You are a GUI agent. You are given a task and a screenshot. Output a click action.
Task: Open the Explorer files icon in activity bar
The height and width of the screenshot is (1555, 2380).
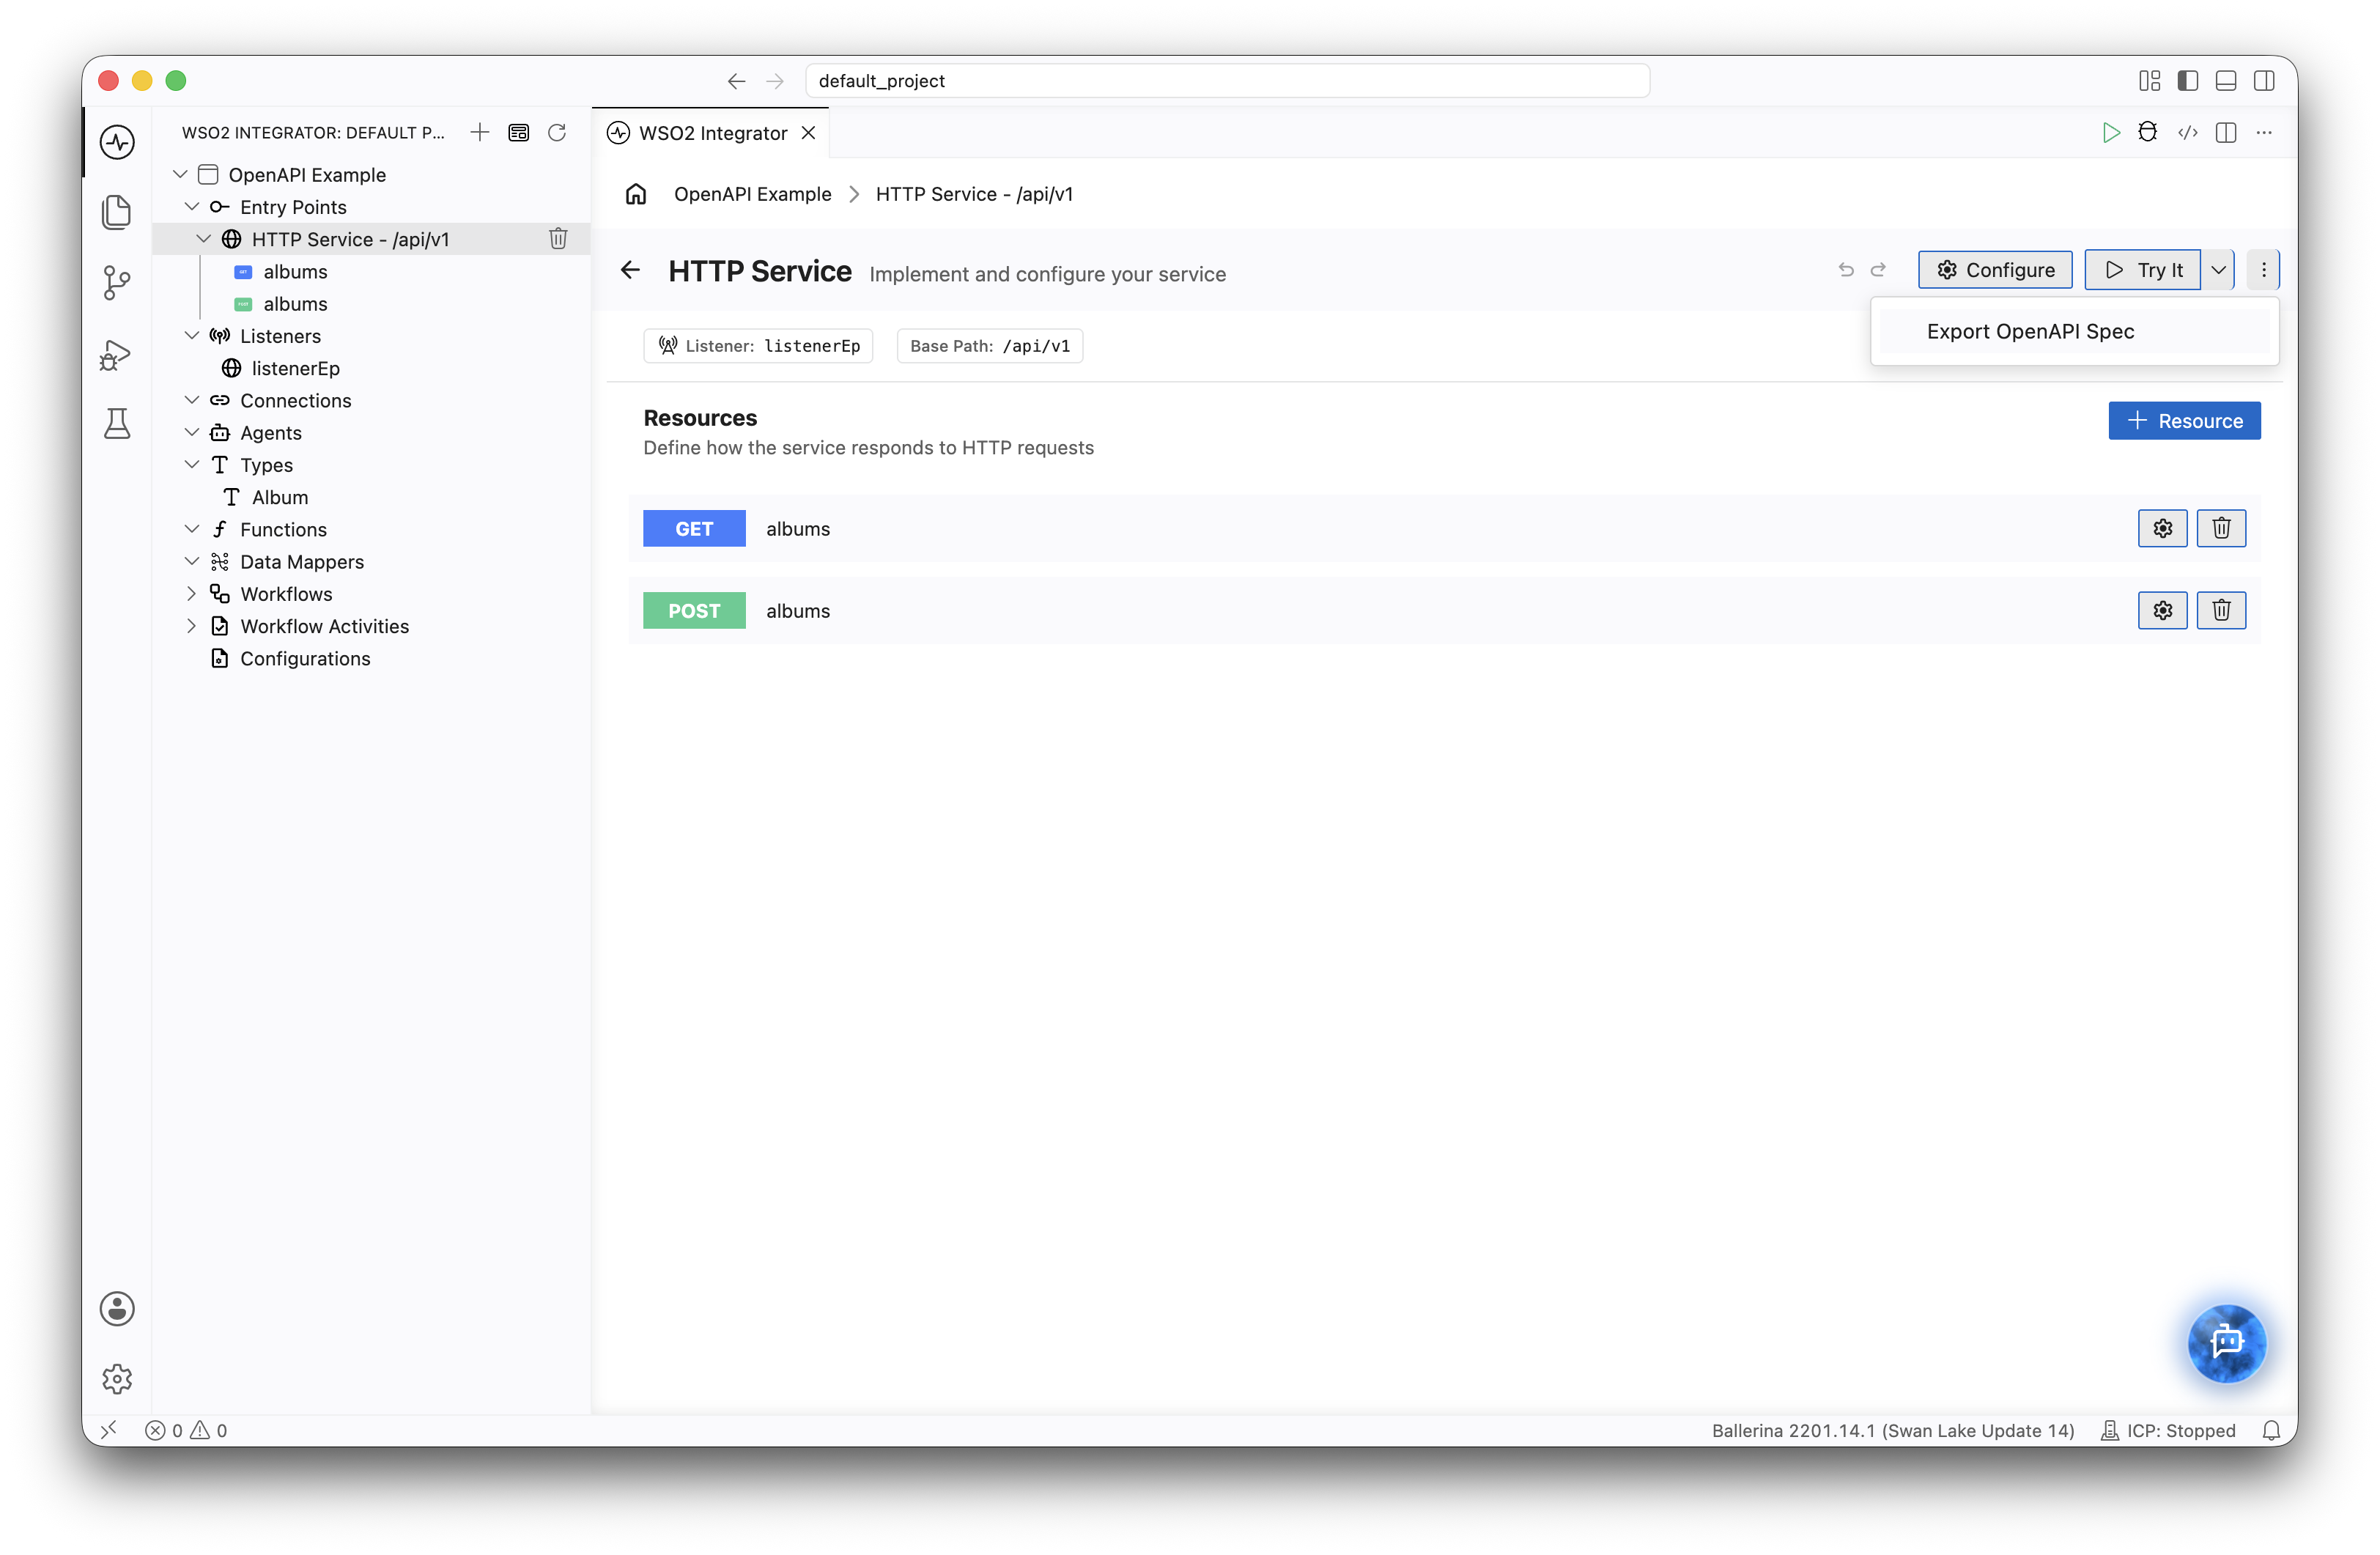click(x=117, y=212)
